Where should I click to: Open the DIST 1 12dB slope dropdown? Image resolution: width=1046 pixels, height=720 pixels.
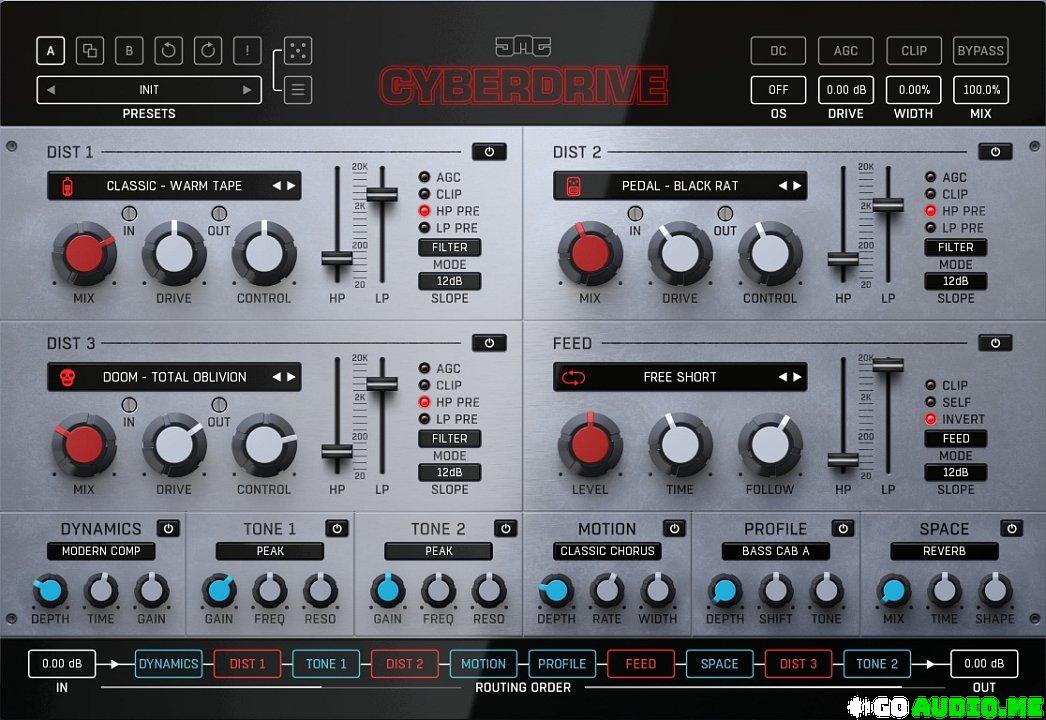click(449, 281)
